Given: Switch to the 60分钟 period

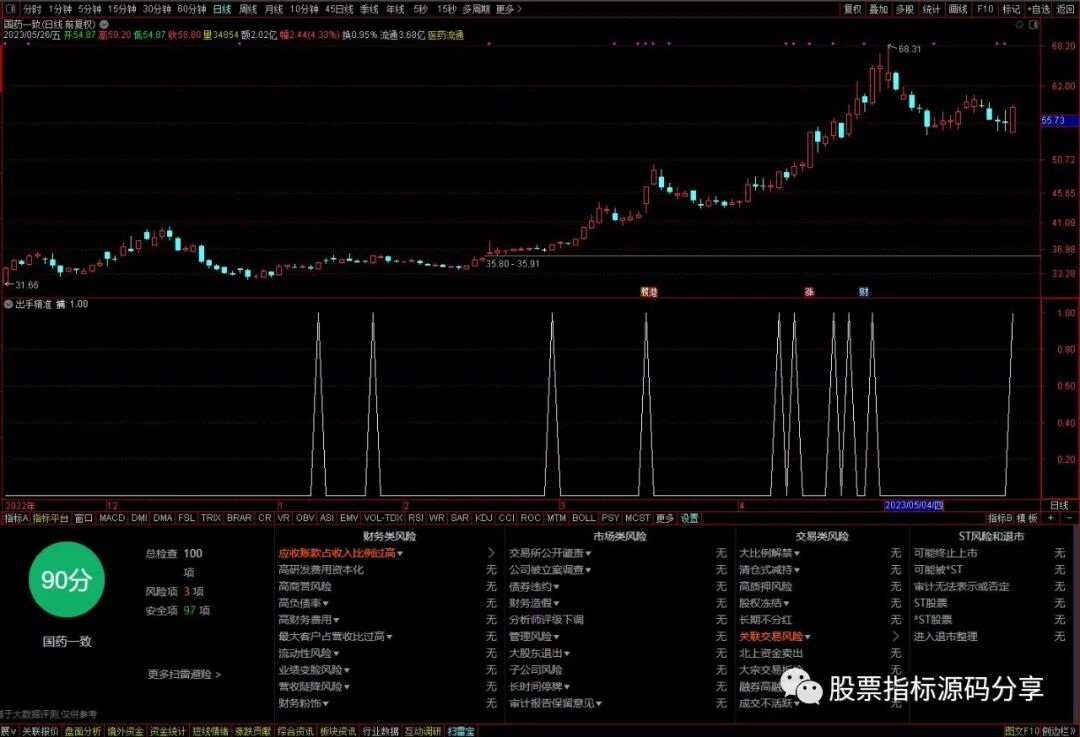Looking at the screenshot, I should (x=191, y=9).
